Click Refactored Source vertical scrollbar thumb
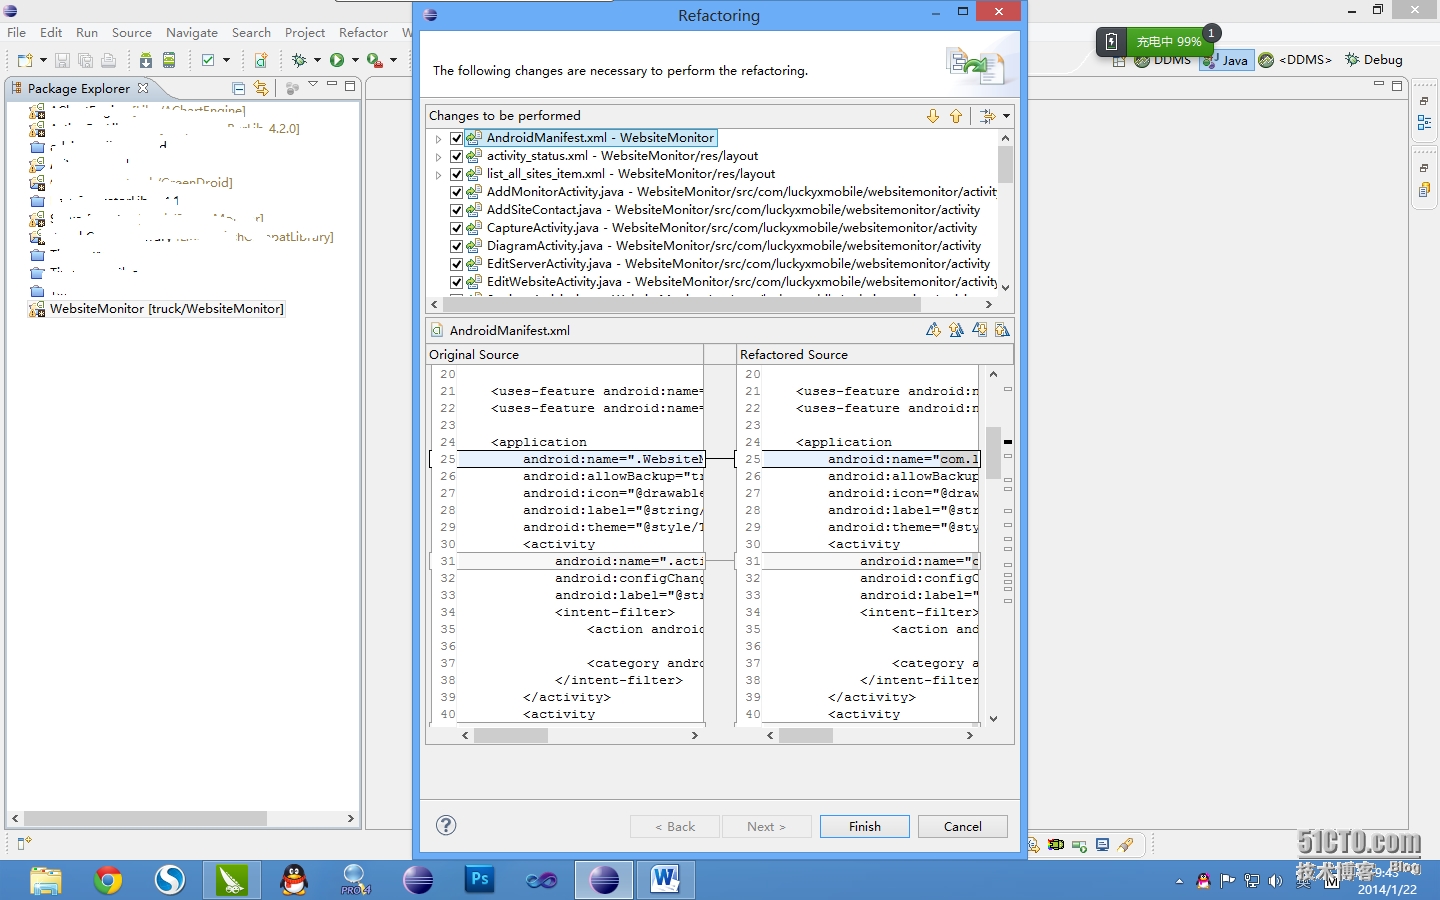 [994, 453]
